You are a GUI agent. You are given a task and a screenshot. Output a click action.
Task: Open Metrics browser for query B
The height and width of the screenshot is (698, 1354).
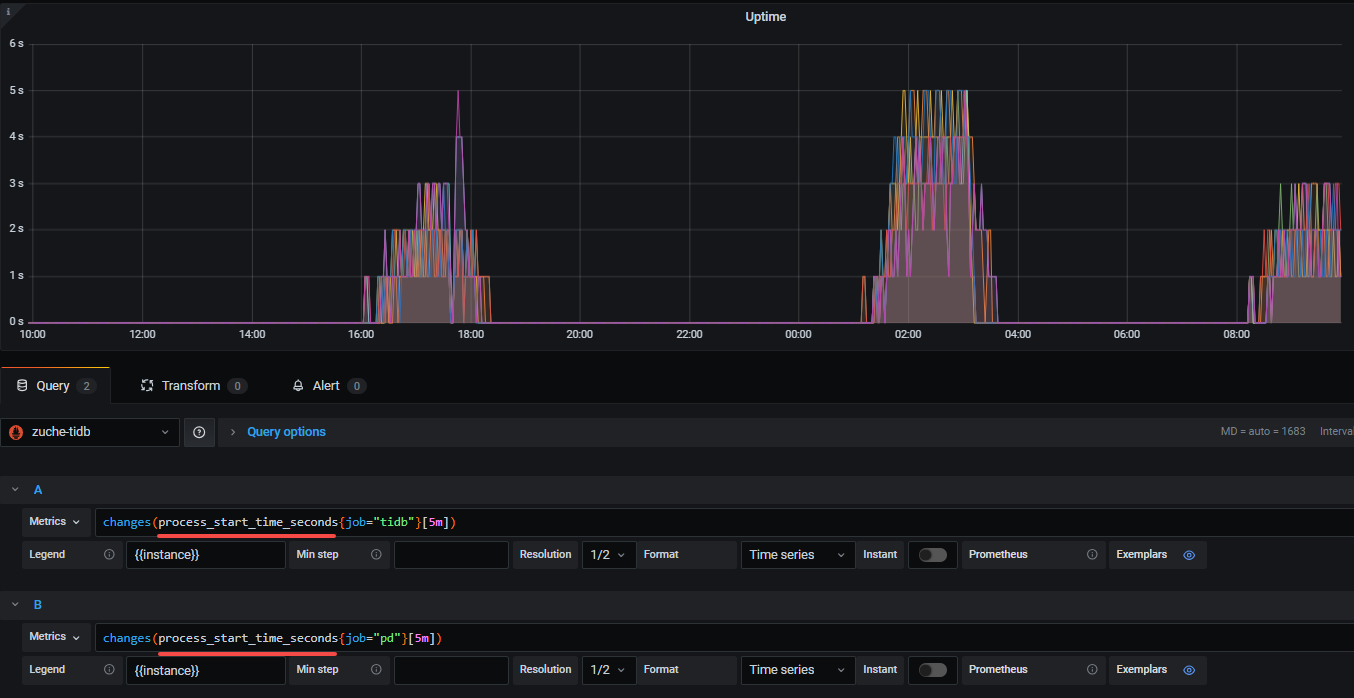tap(55, 637)
